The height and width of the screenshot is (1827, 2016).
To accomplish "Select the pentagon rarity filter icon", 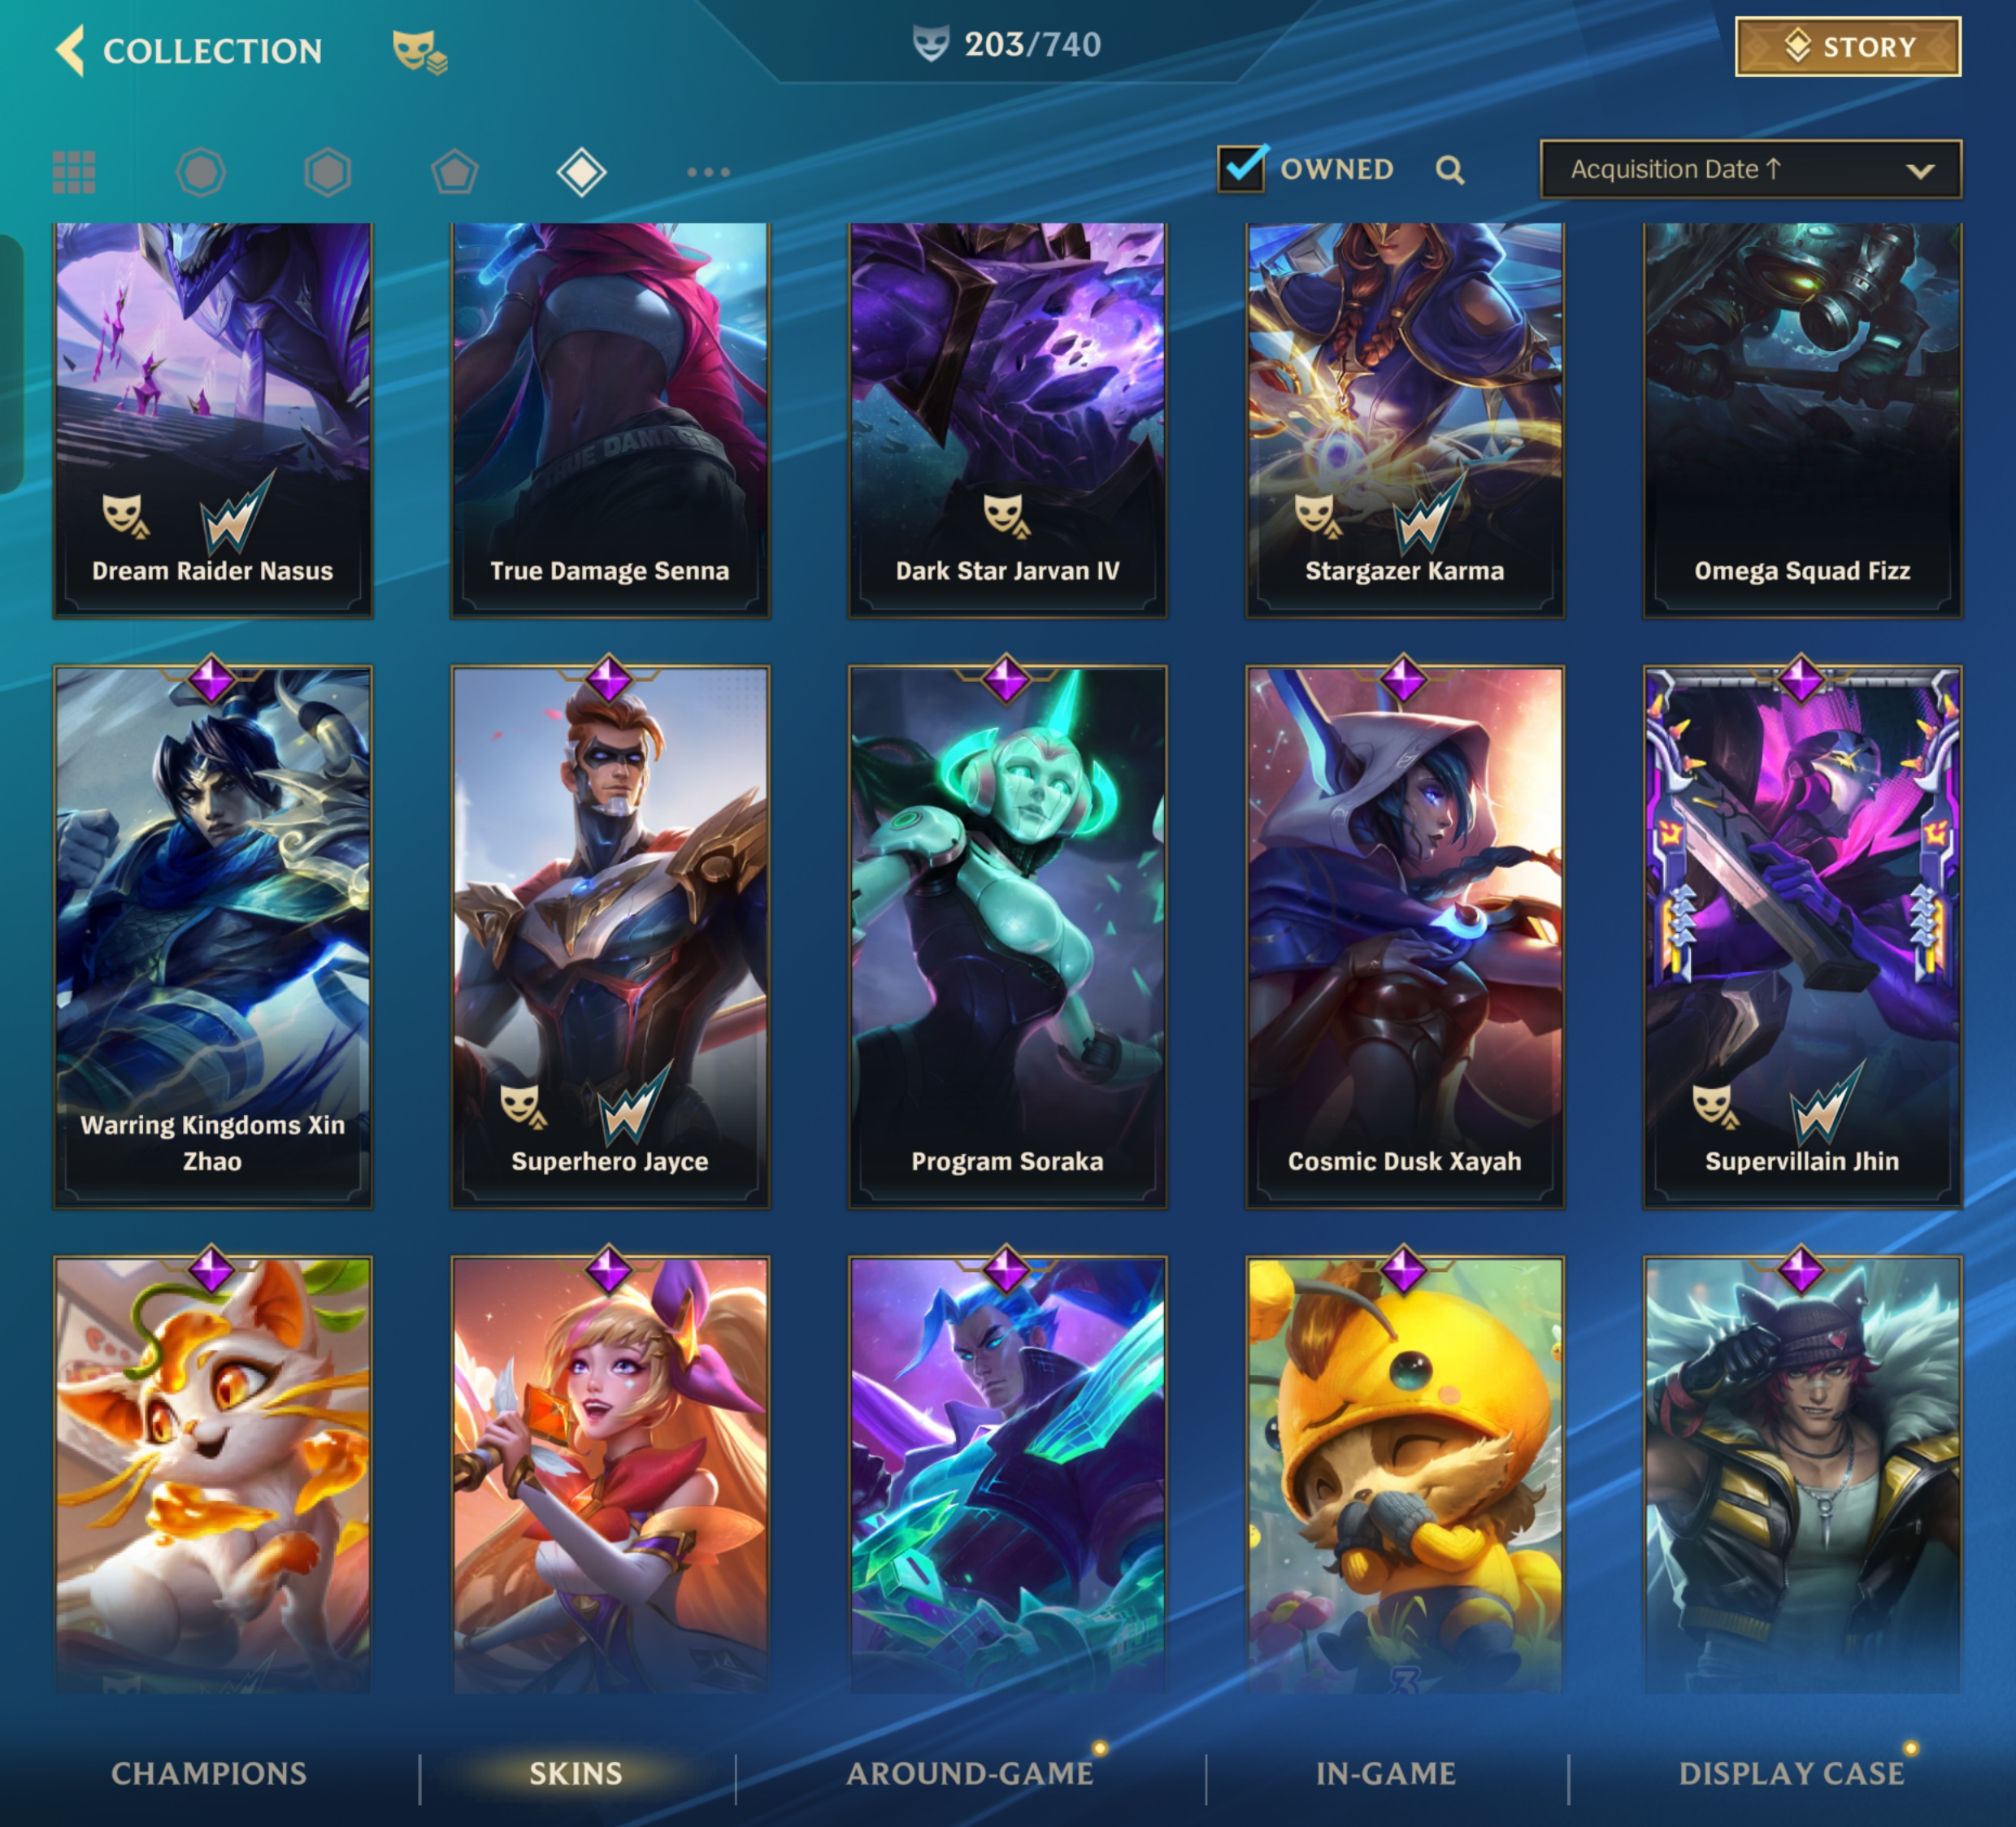I will click(454, 172).
